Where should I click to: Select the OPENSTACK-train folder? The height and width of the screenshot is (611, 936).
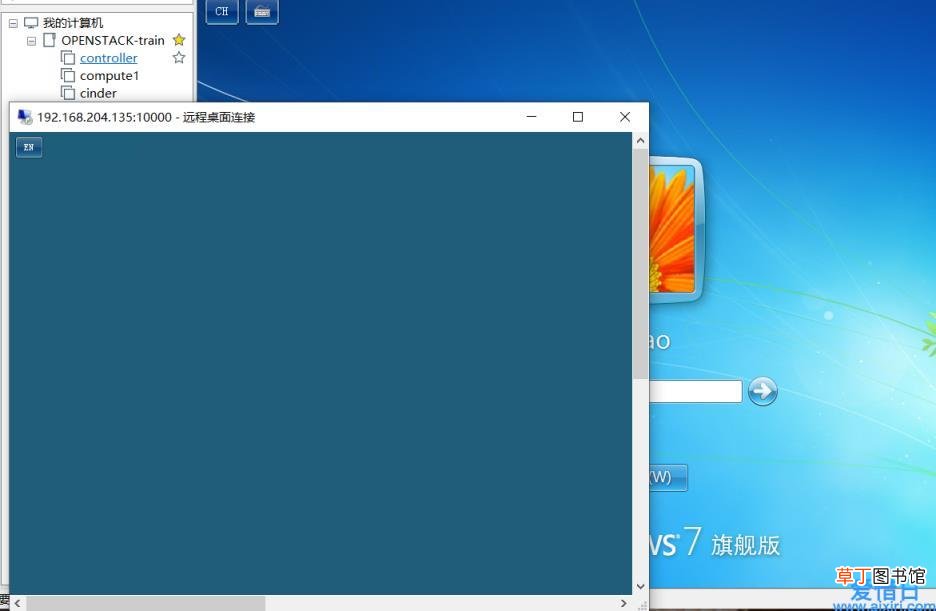click(113, 41)
